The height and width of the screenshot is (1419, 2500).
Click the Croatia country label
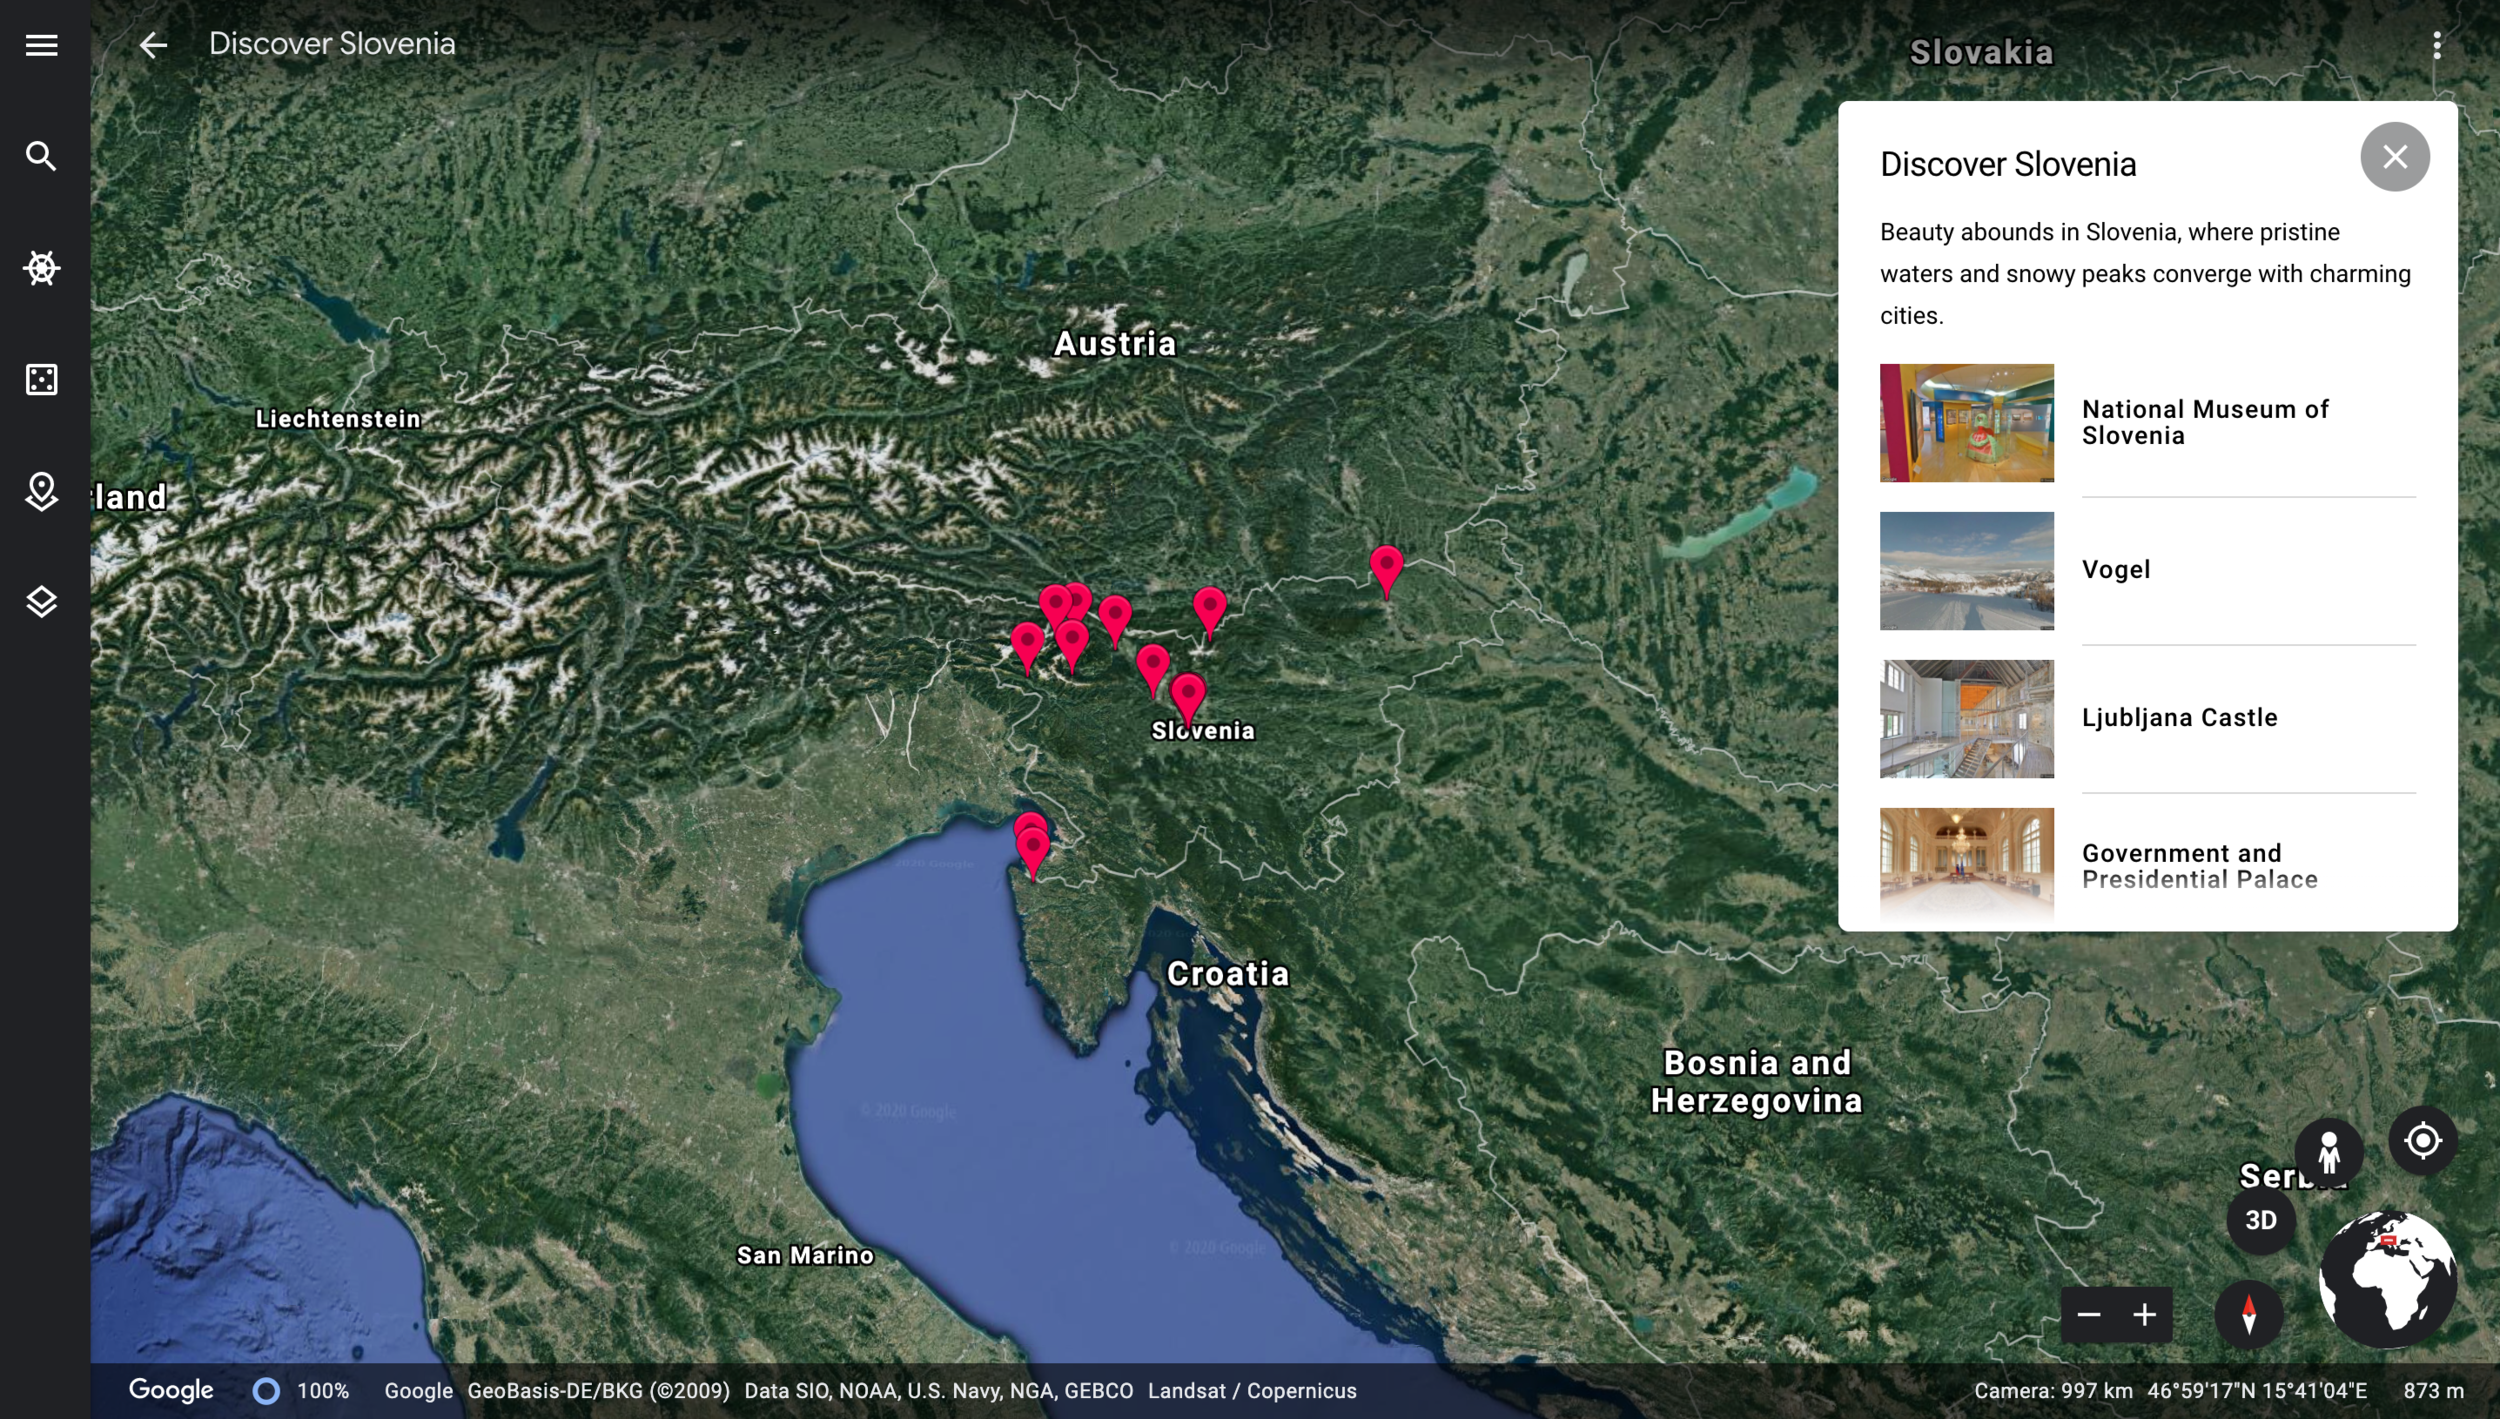pyautogui.click(x=1228, y=974)
